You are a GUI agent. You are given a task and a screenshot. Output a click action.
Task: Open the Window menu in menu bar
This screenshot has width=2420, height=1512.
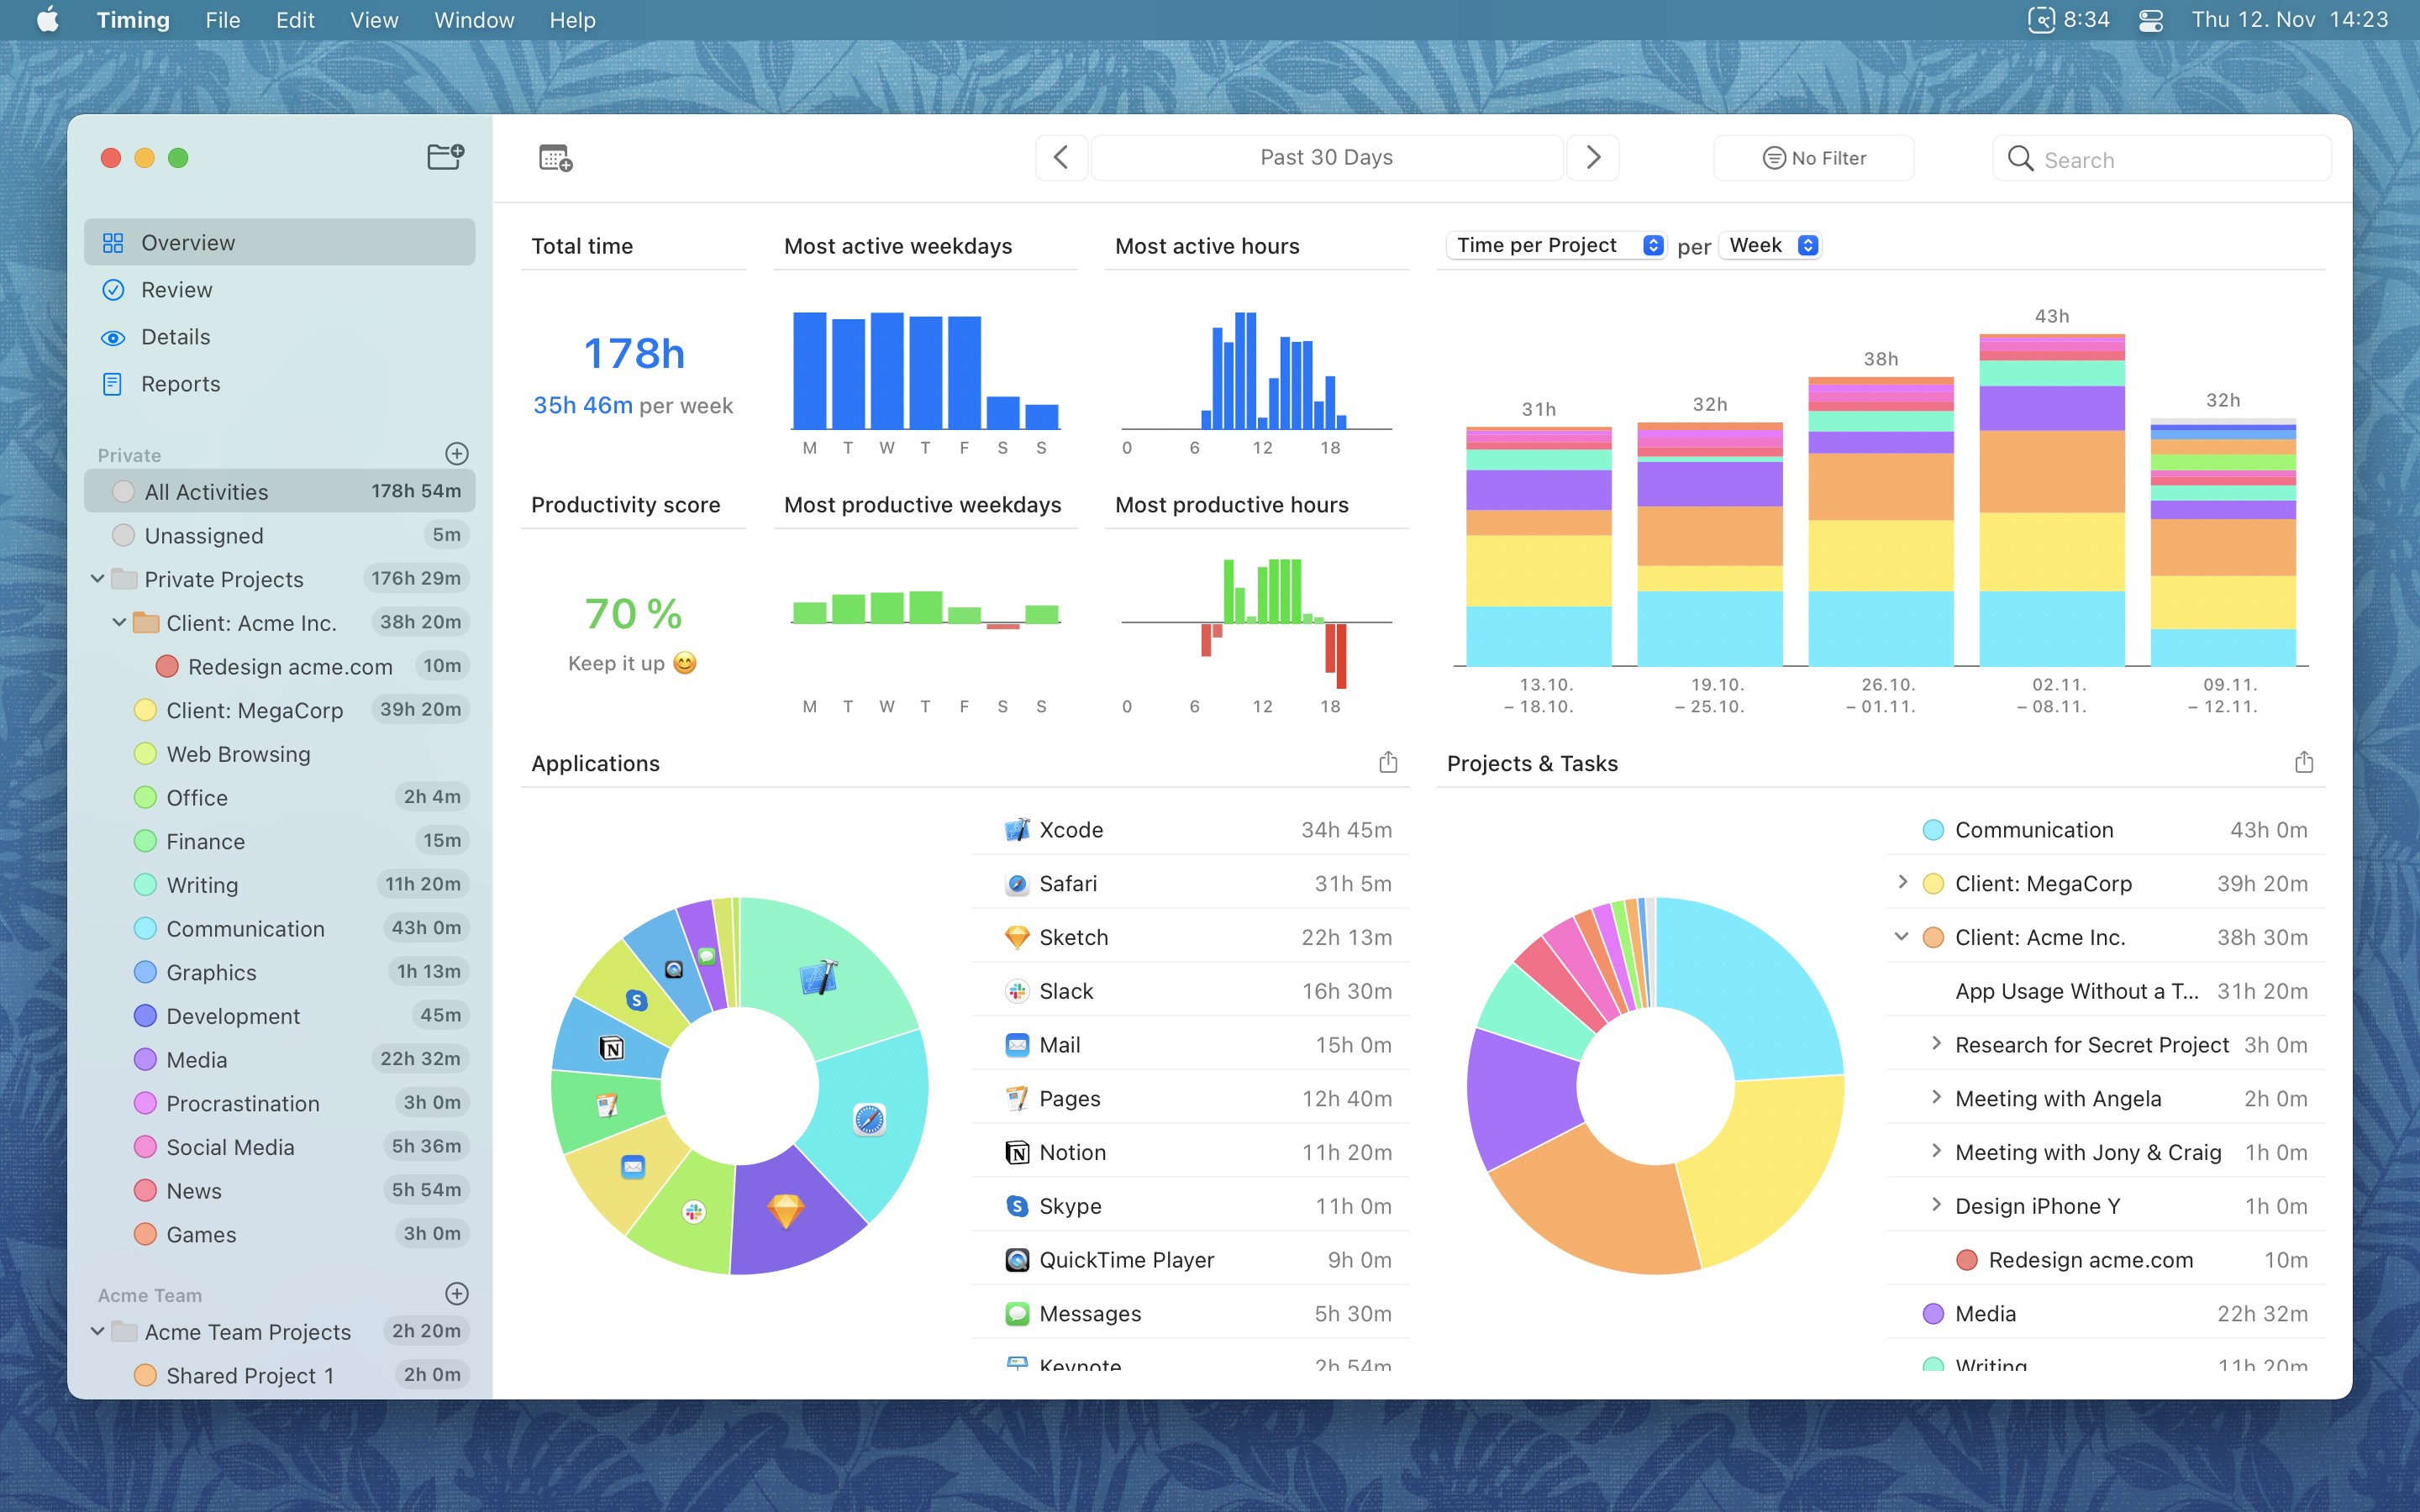471,19
